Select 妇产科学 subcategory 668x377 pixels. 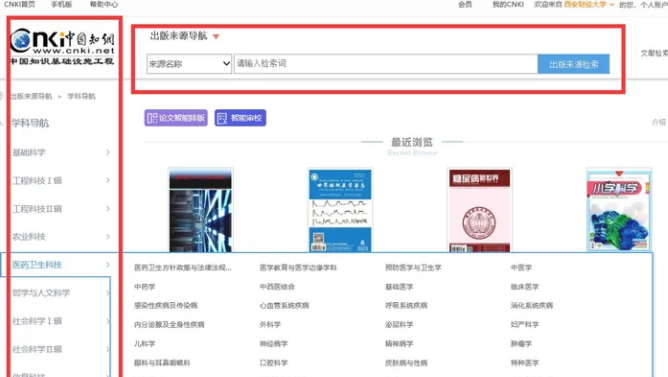(524, 325)
